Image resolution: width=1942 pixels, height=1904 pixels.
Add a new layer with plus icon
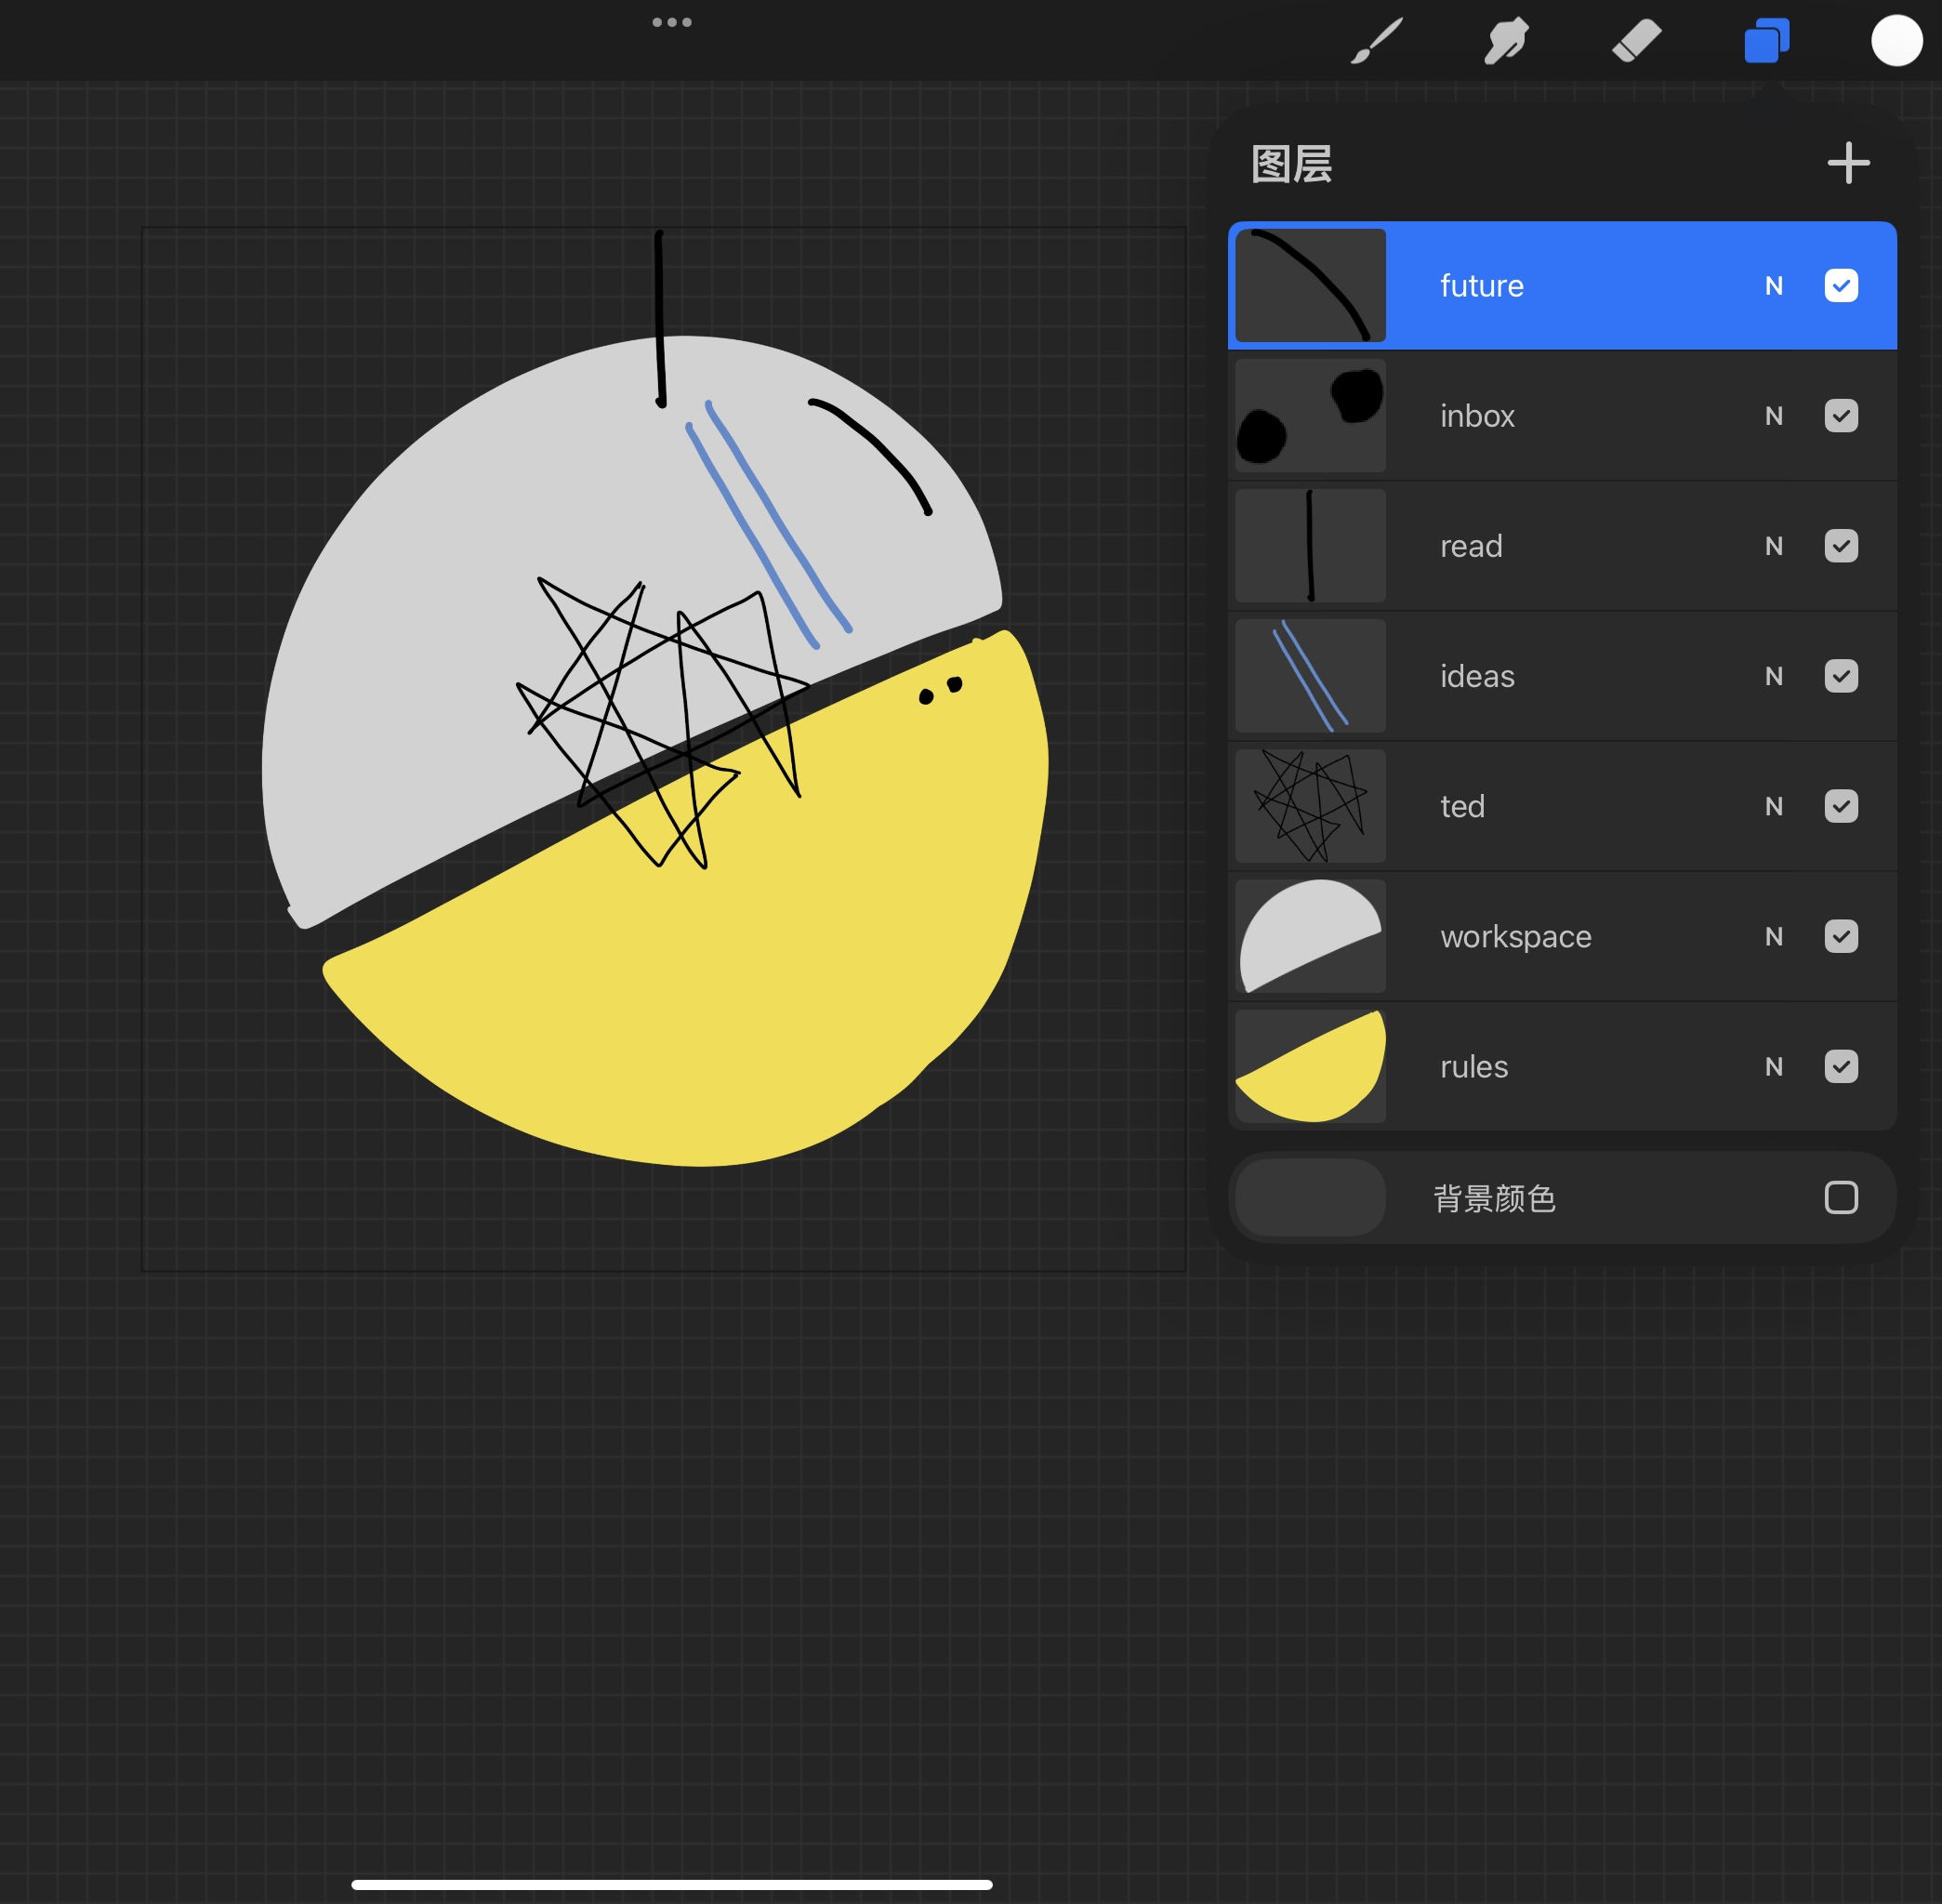[1848, 162]
